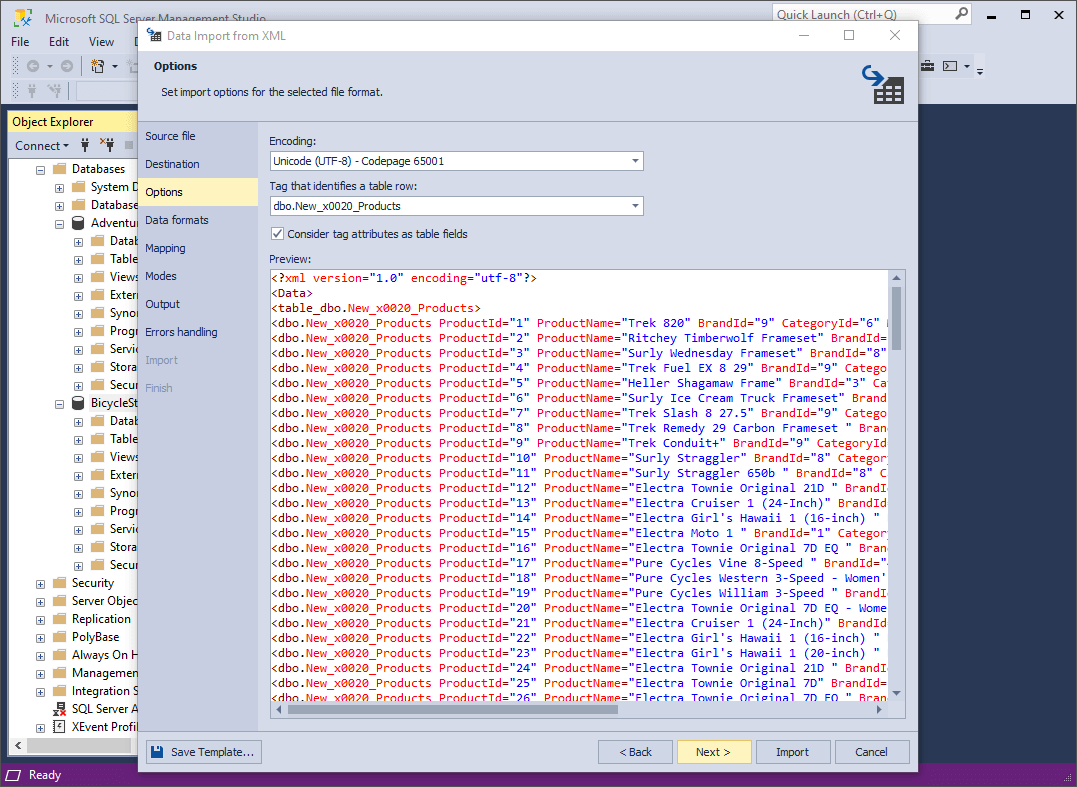This screenshot has width=1077, height=787.
Task: Open the Encoding dropdown
Action: tap(635, 161)
